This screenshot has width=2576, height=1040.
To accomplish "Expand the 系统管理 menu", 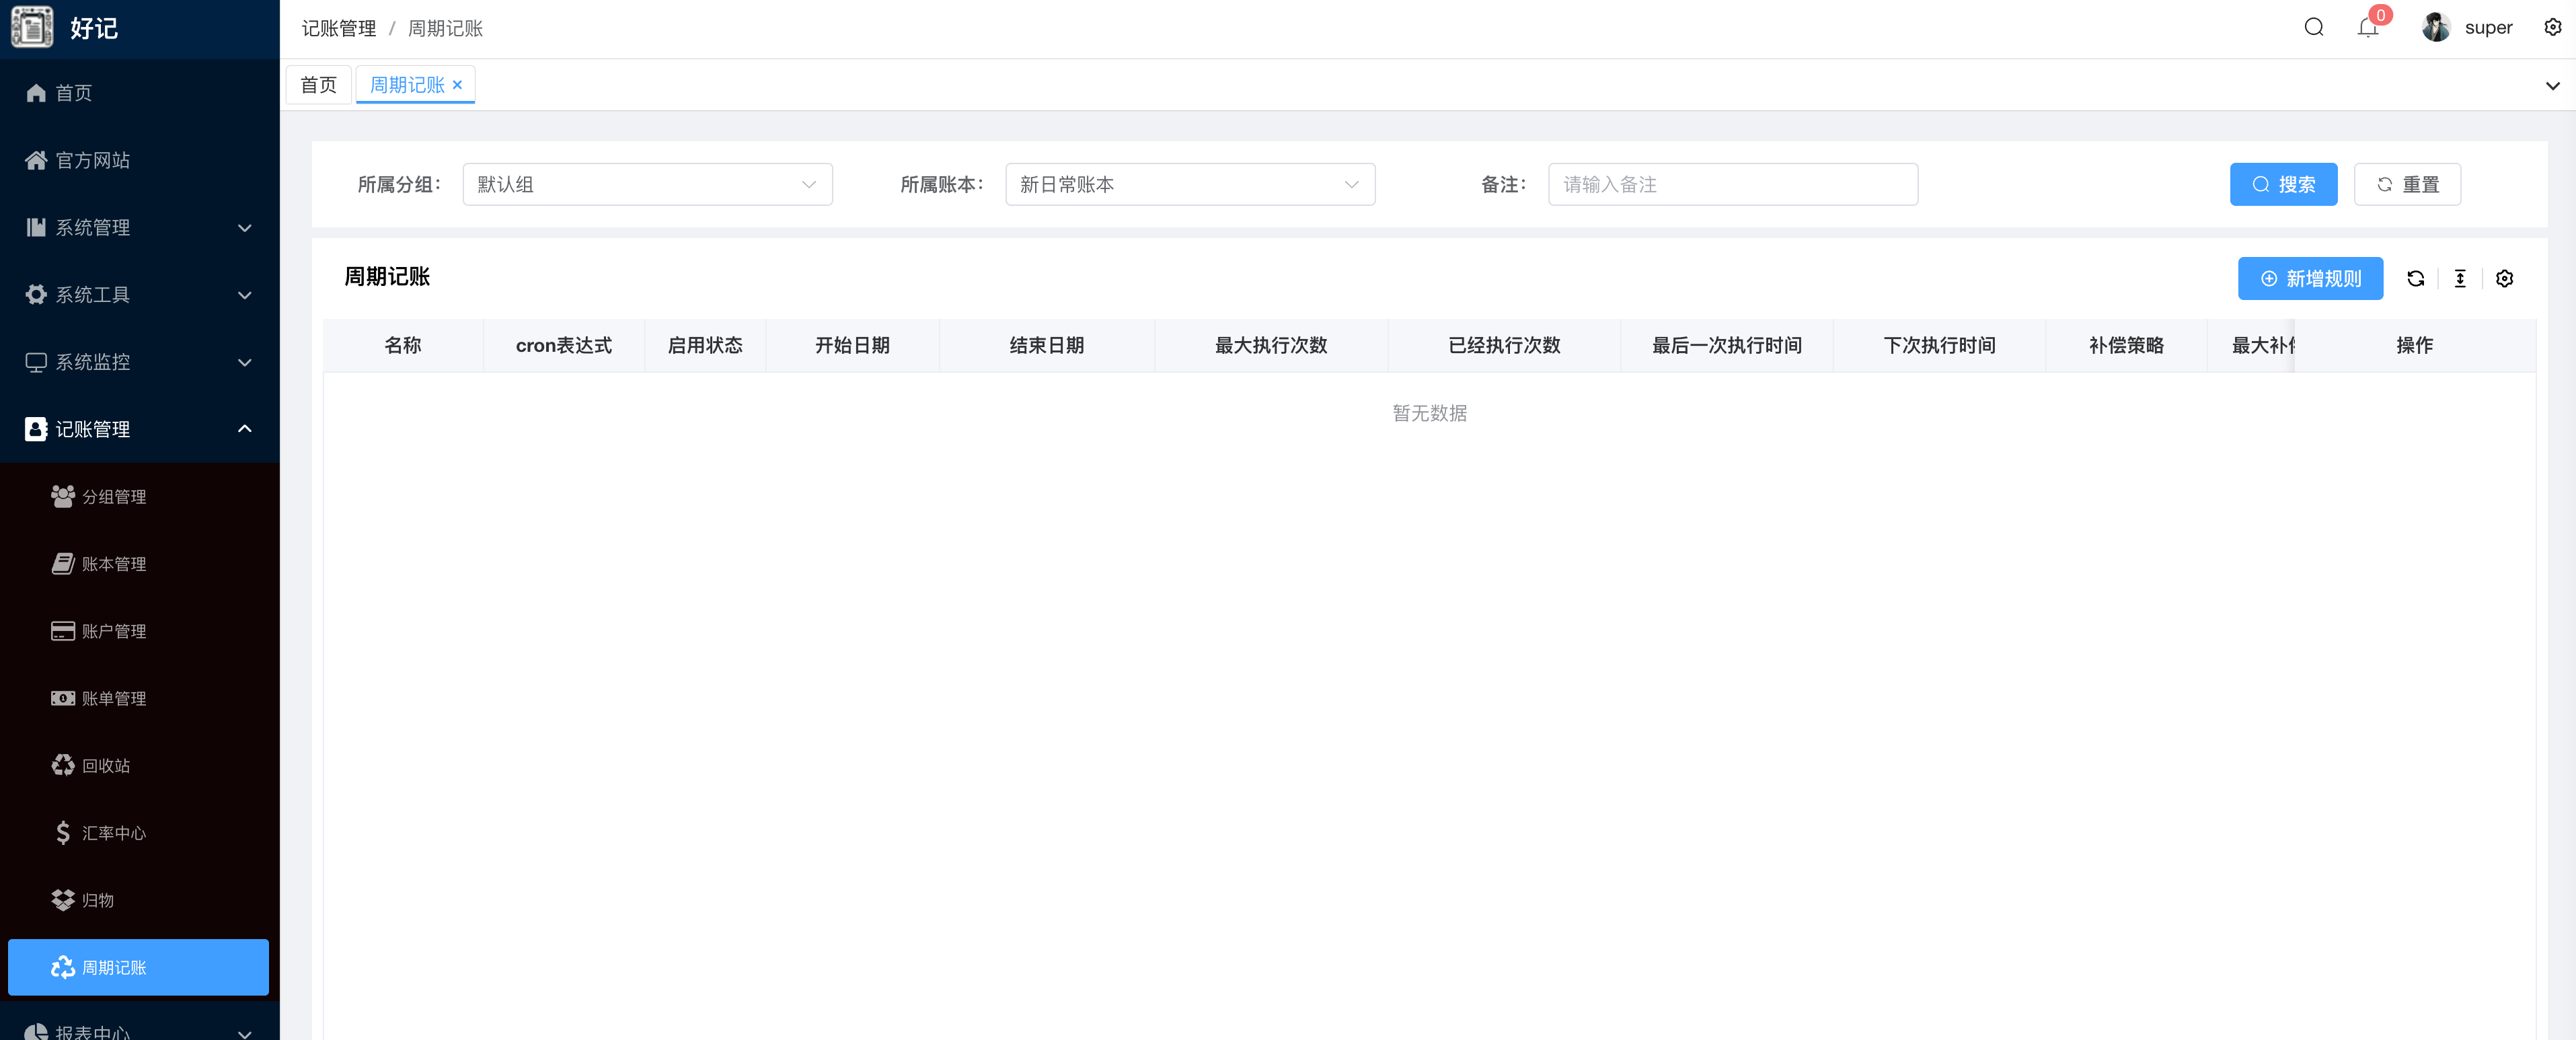I will click(x=139, y=227).
